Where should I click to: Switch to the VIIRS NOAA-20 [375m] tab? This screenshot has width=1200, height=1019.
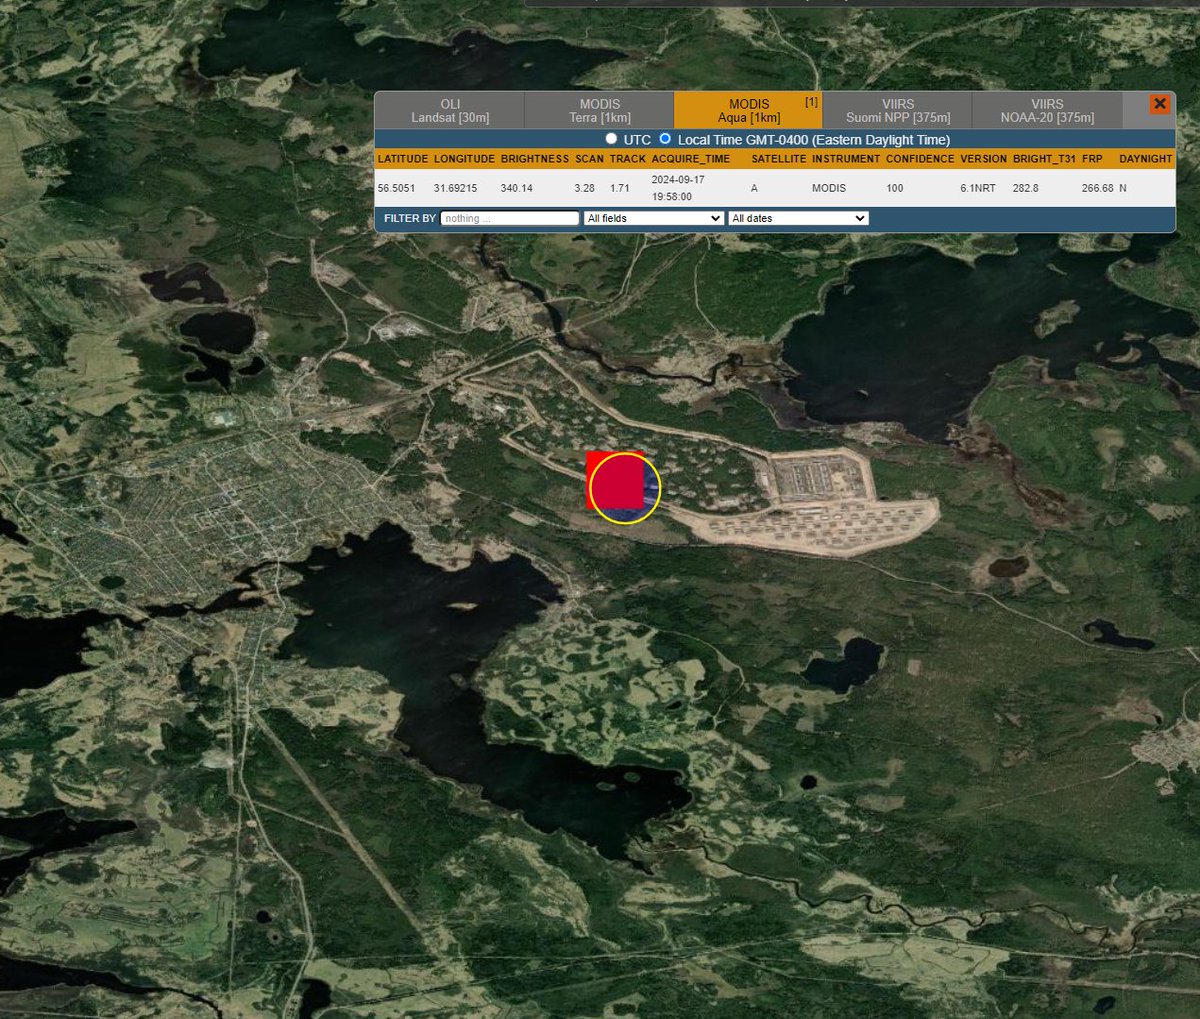pos(1046,110)
